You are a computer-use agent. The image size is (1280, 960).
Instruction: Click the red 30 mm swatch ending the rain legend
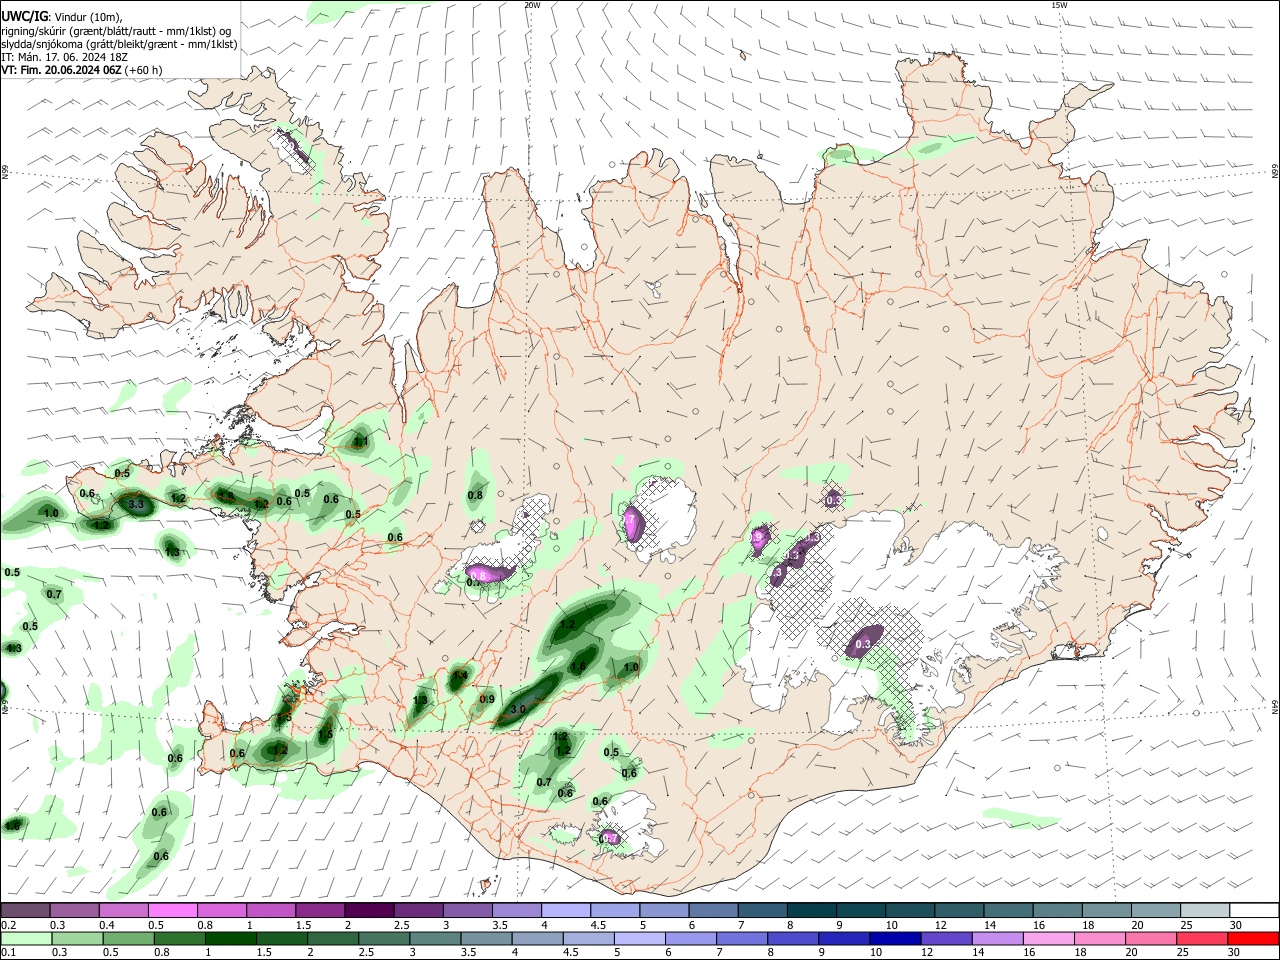(1253, 938)
